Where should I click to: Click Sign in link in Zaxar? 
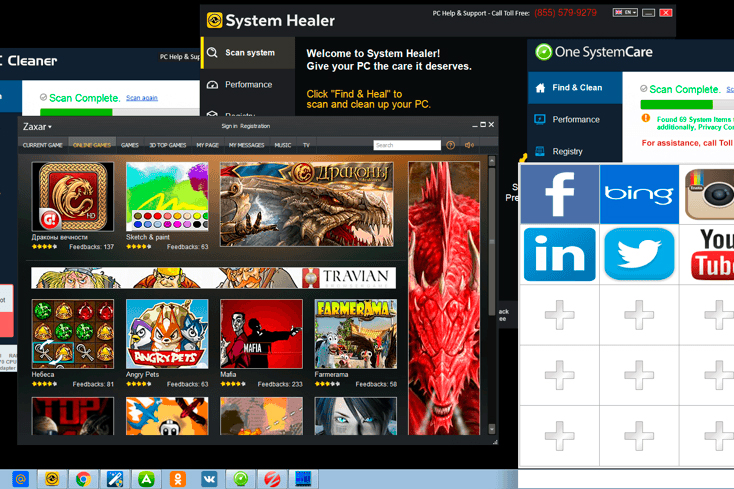pyautogui.click(x=229, y=126)
